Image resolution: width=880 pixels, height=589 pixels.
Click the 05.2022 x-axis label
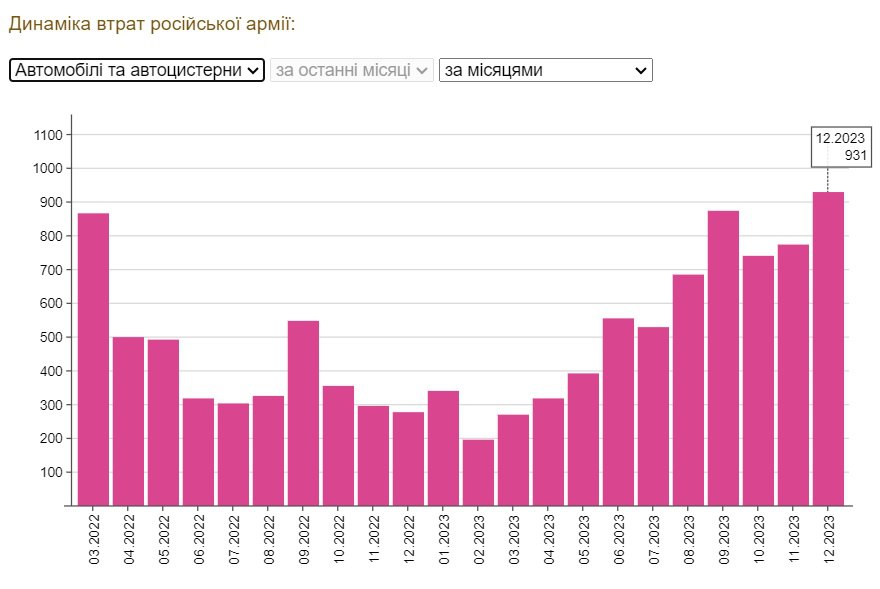tap(164, 542)
